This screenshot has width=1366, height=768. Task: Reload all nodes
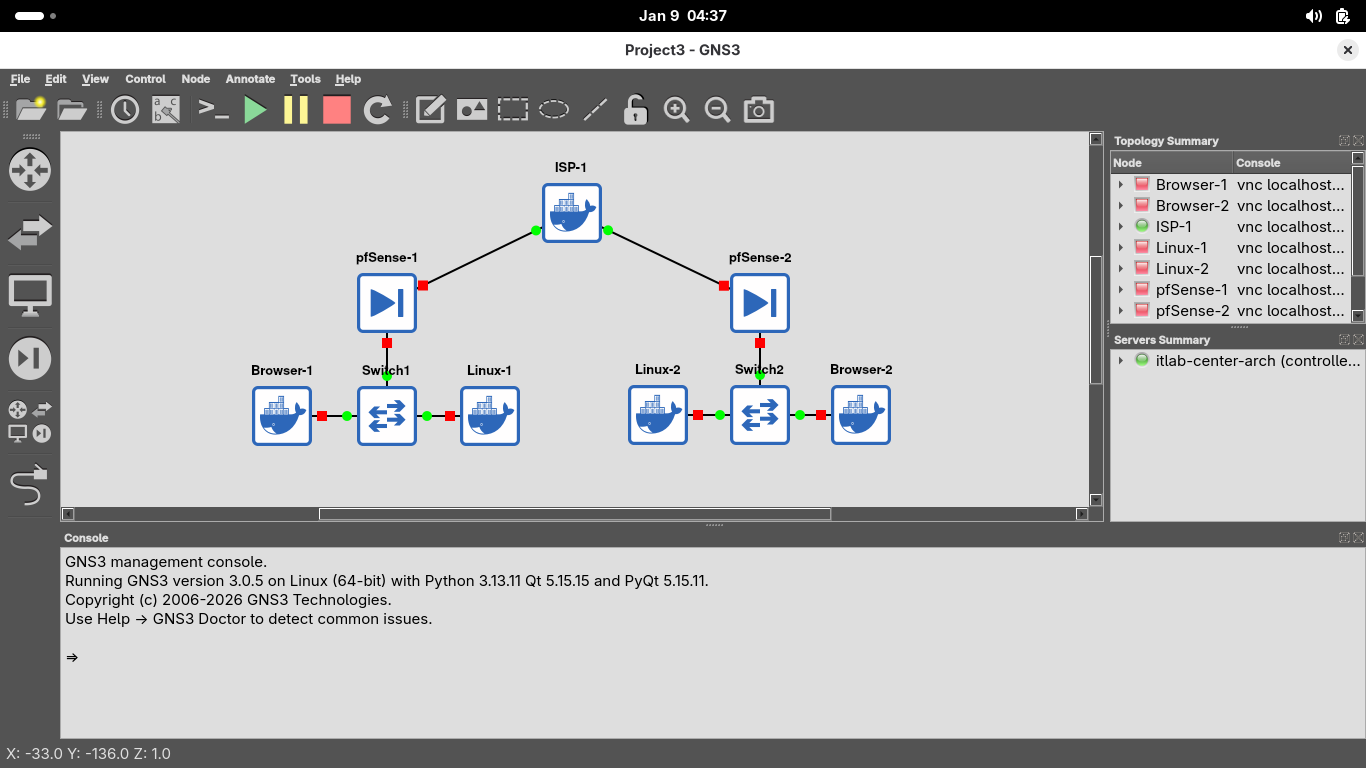(377, 110)
